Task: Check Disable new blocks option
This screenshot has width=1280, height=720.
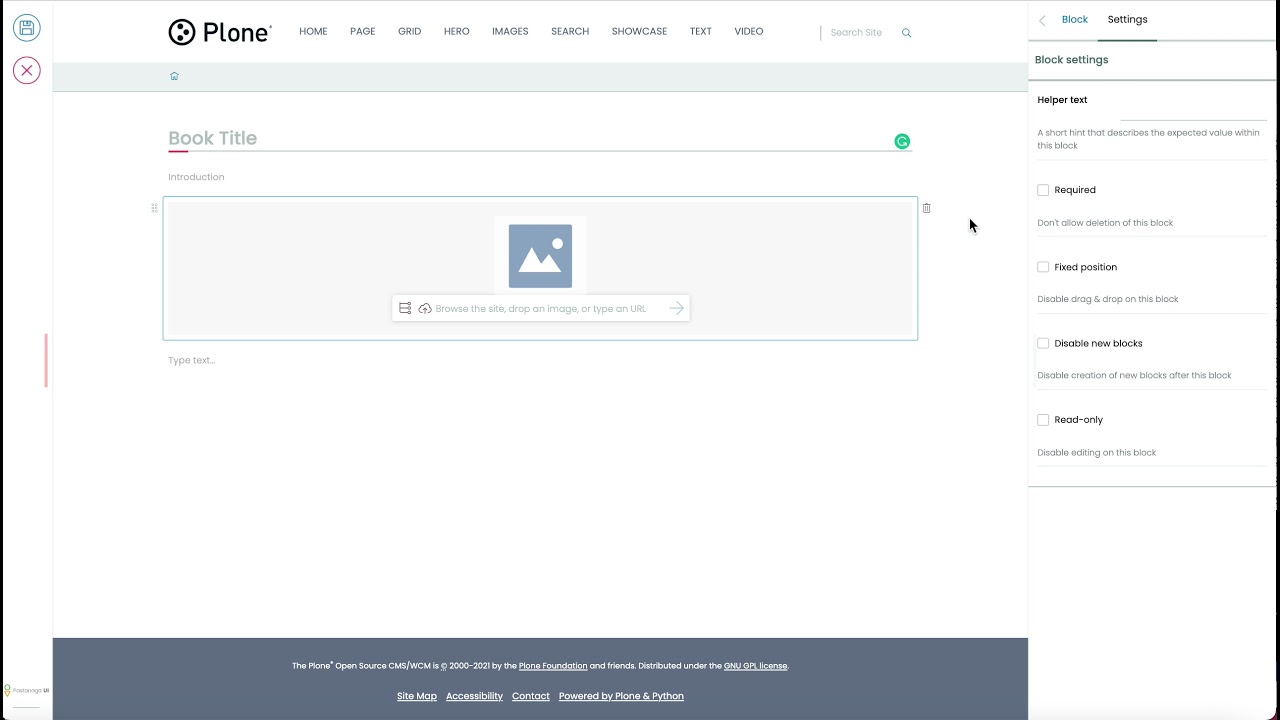Action: point(1043,343)
